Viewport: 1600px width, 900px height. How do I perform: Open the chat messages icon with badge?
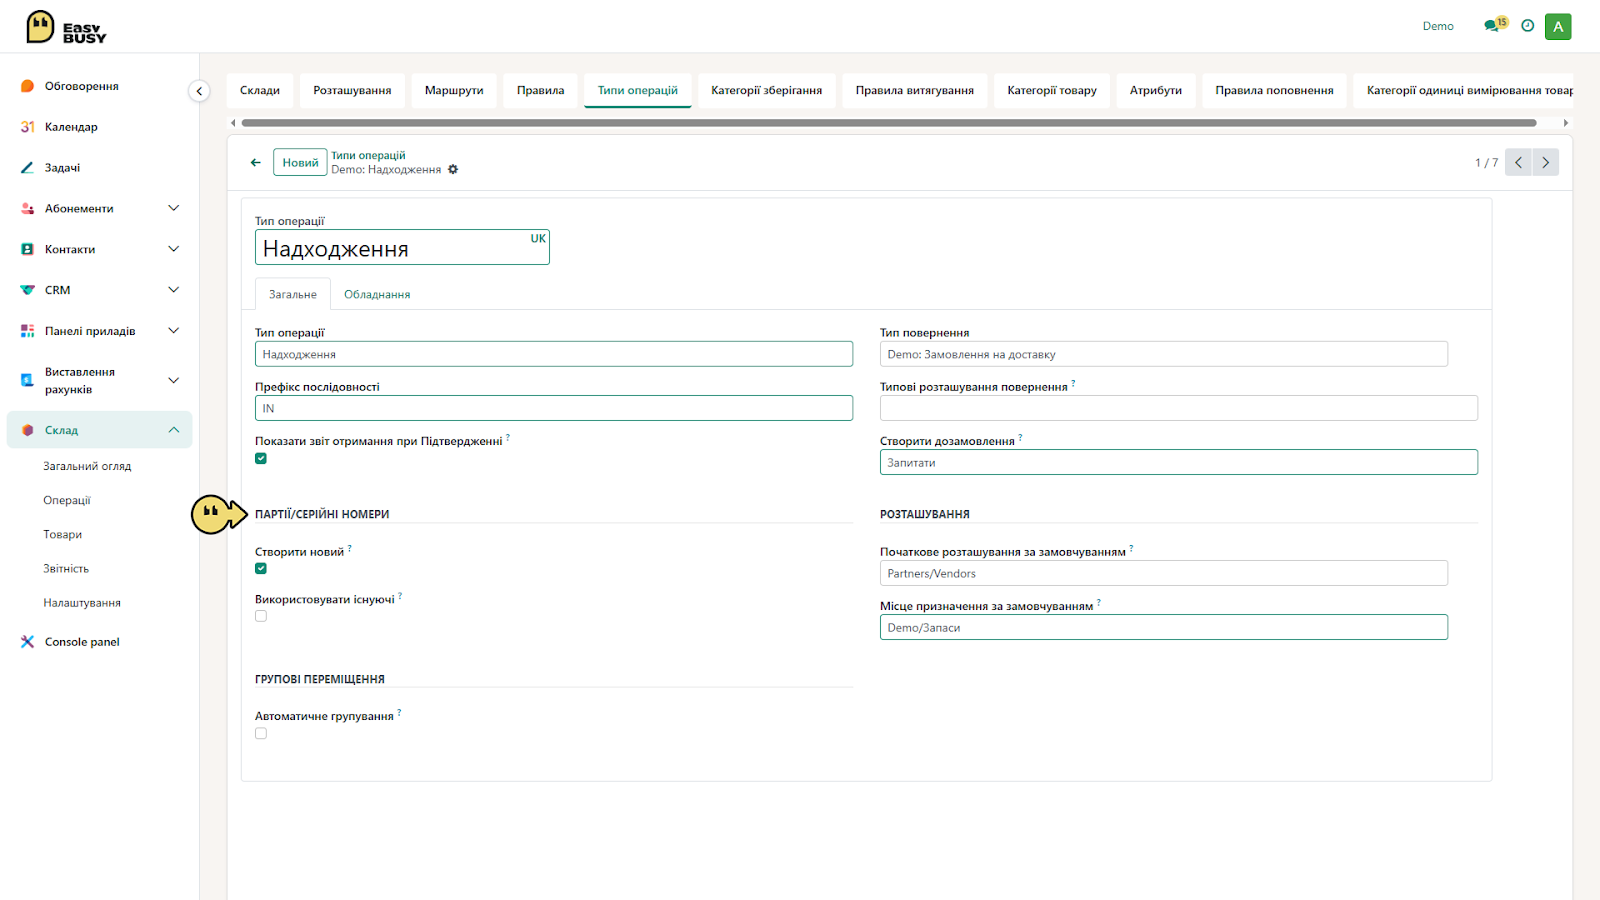[x=1495, y=26]
